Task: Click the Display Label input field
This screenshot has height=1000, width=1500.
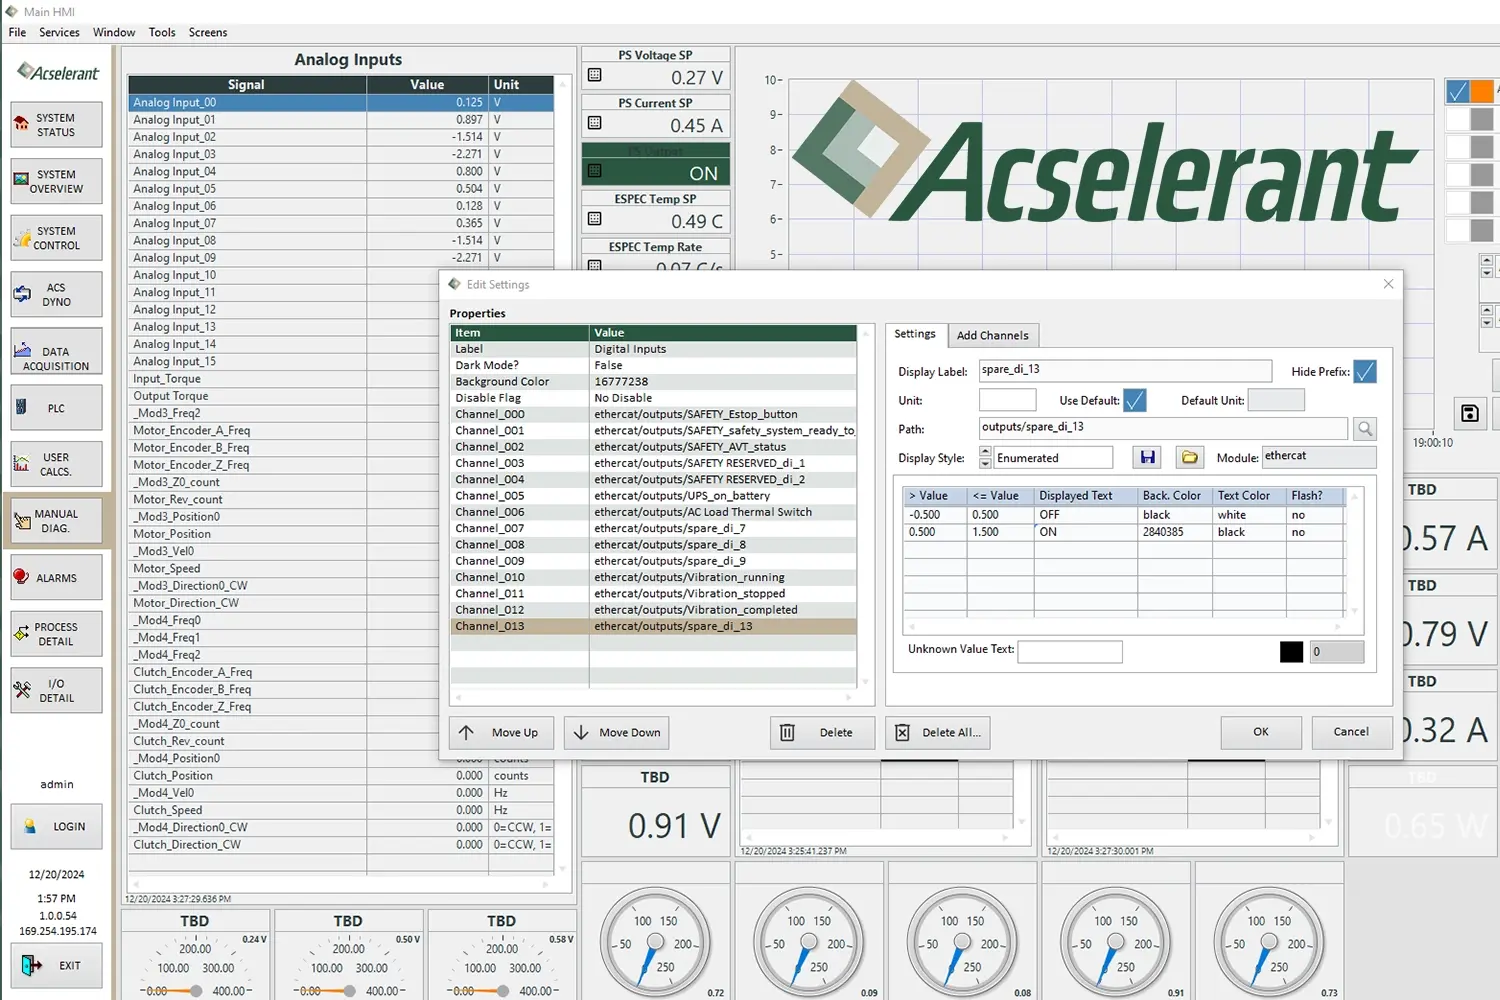Action: [x=1125, y=371]
